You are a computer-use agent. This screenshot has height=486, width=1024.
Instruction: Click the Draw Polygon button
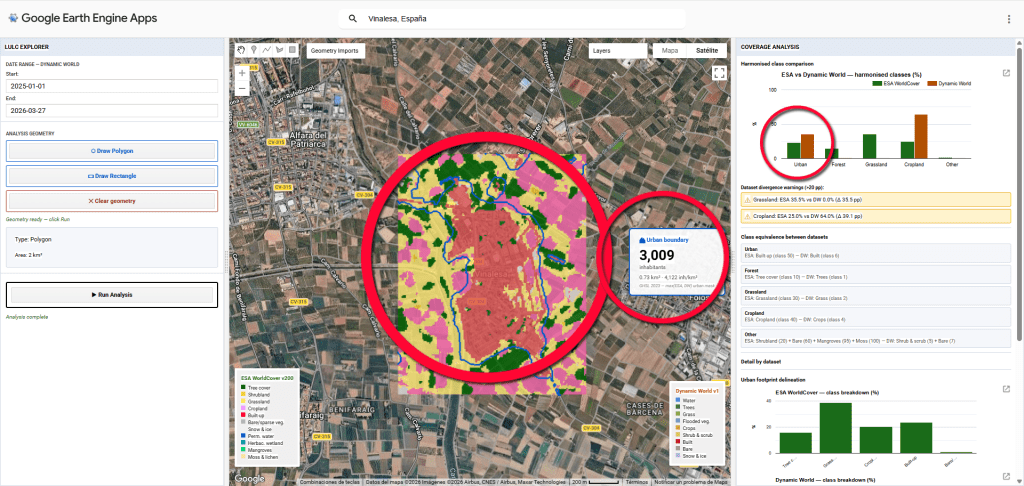pos(111,151)
